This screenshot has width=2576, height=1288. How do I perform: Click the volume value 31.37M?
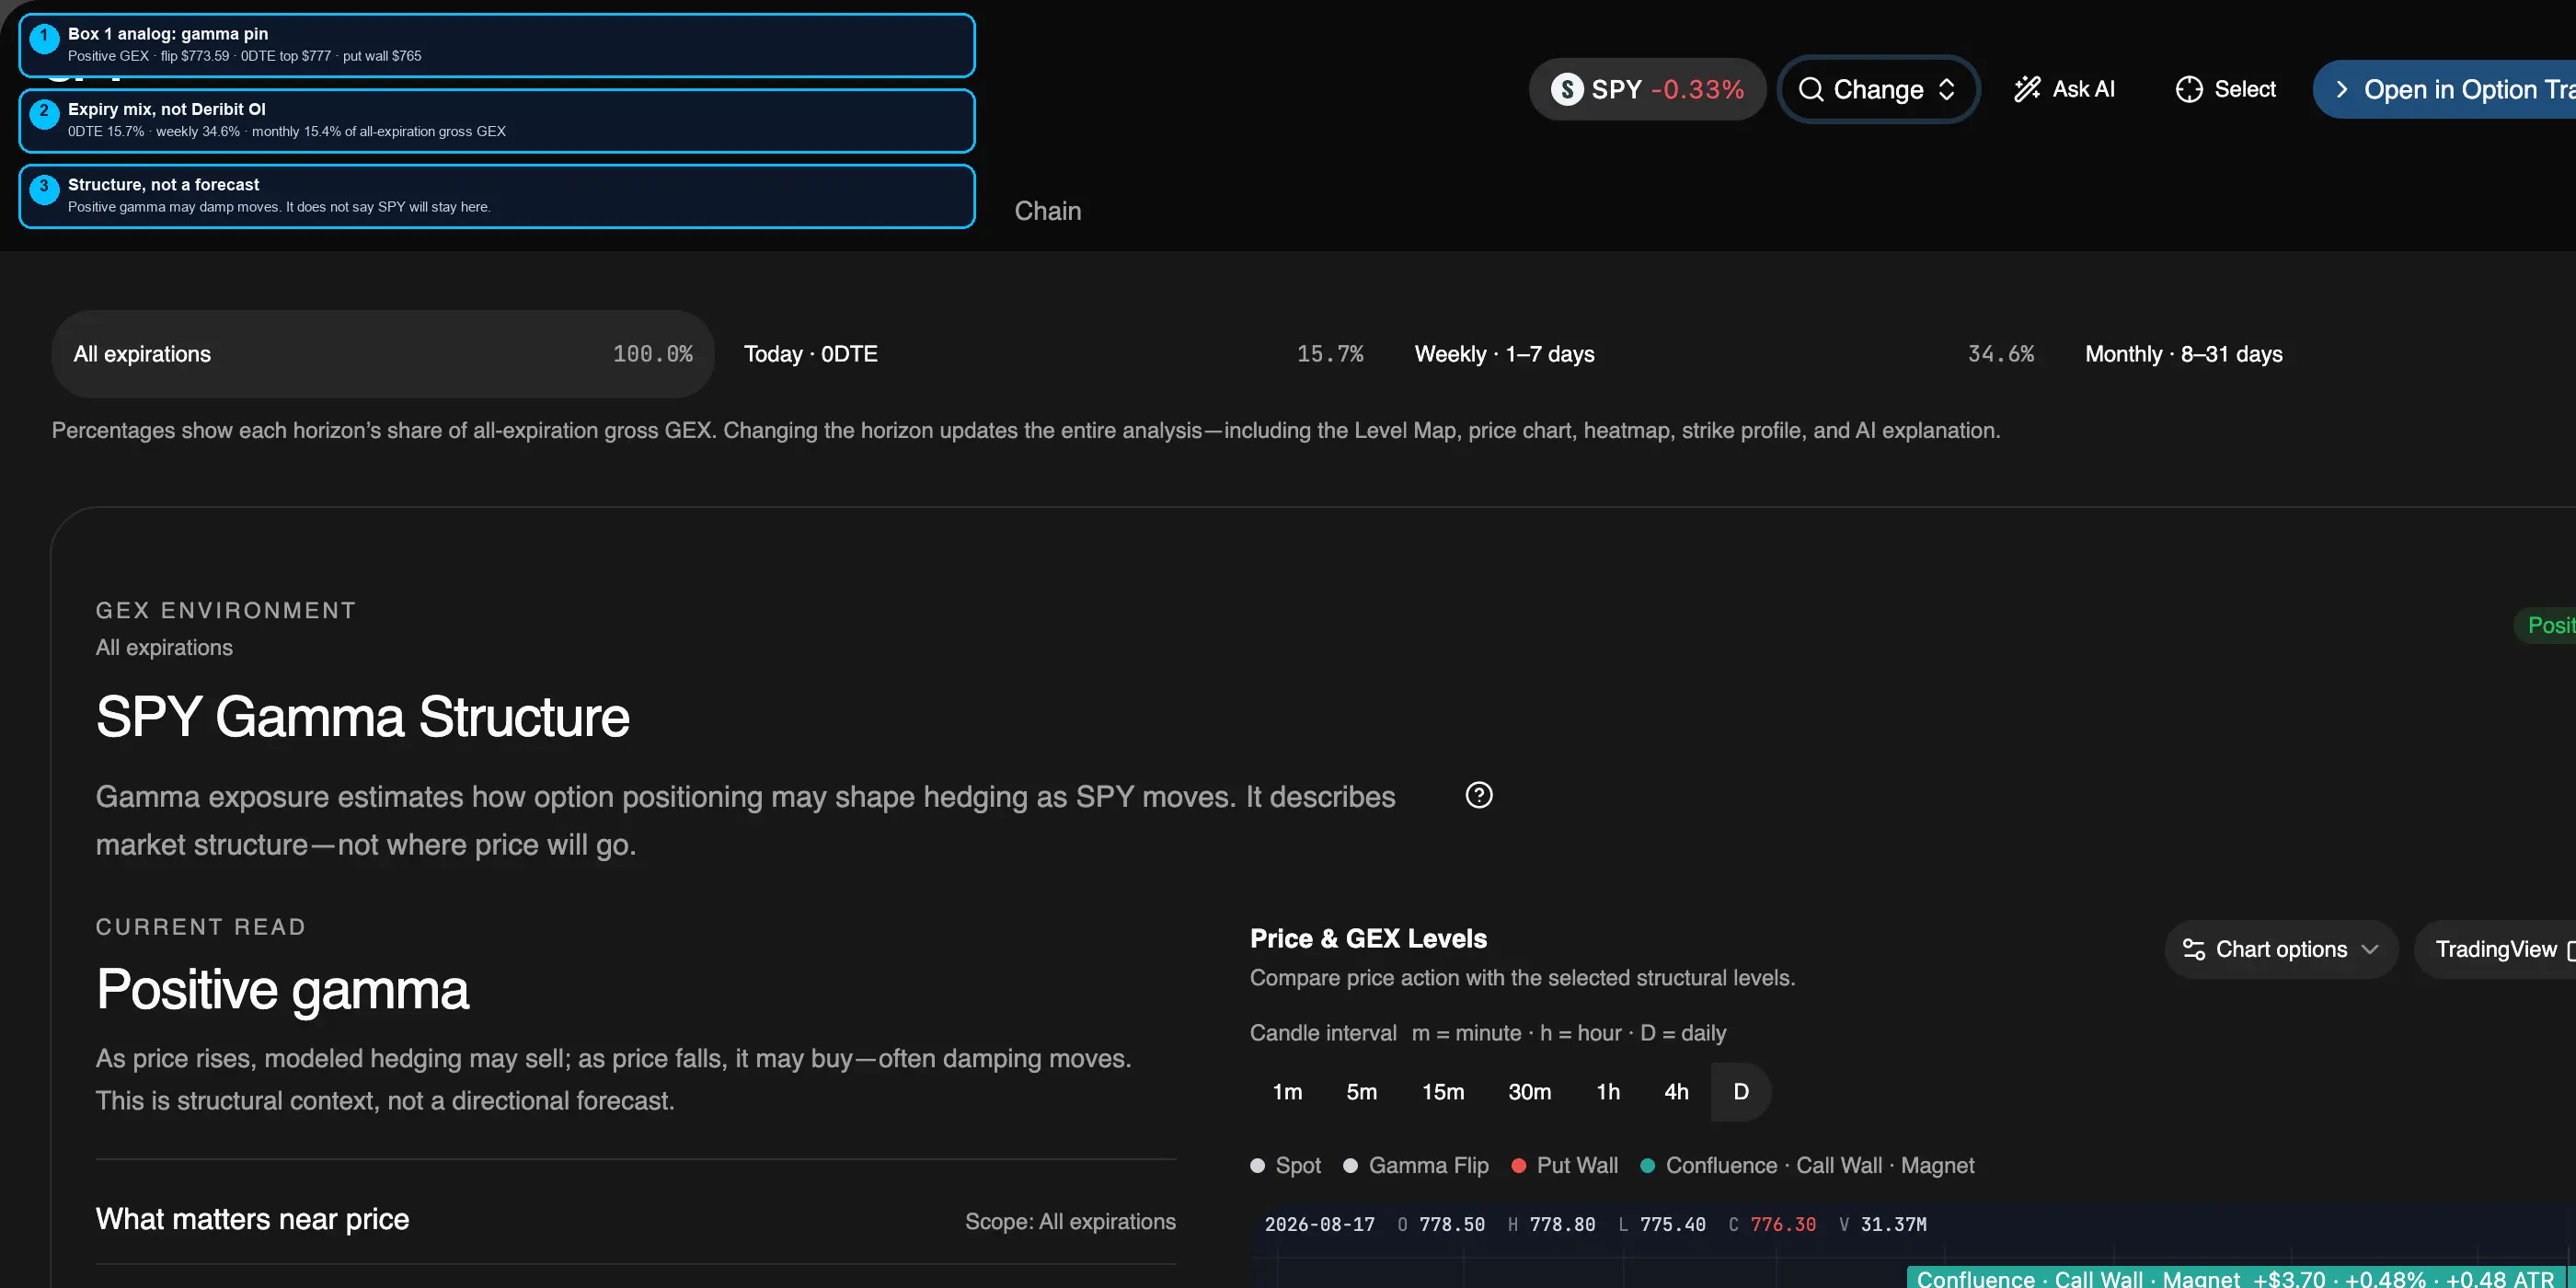click(x=1893, y=1224)
